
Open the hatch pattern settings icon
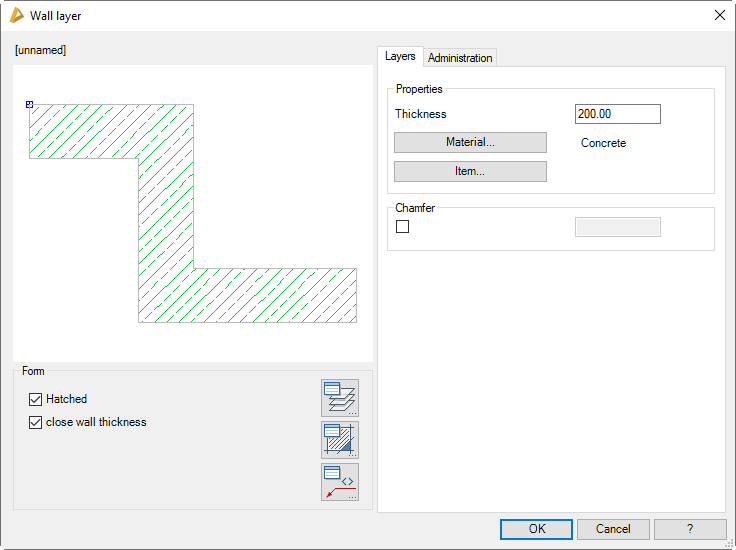click(340, 440)
